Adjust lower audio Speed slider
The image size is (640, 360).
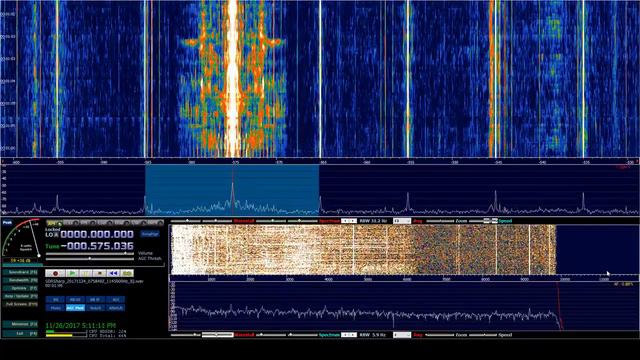pyautogui.click(x=483, y=335)
